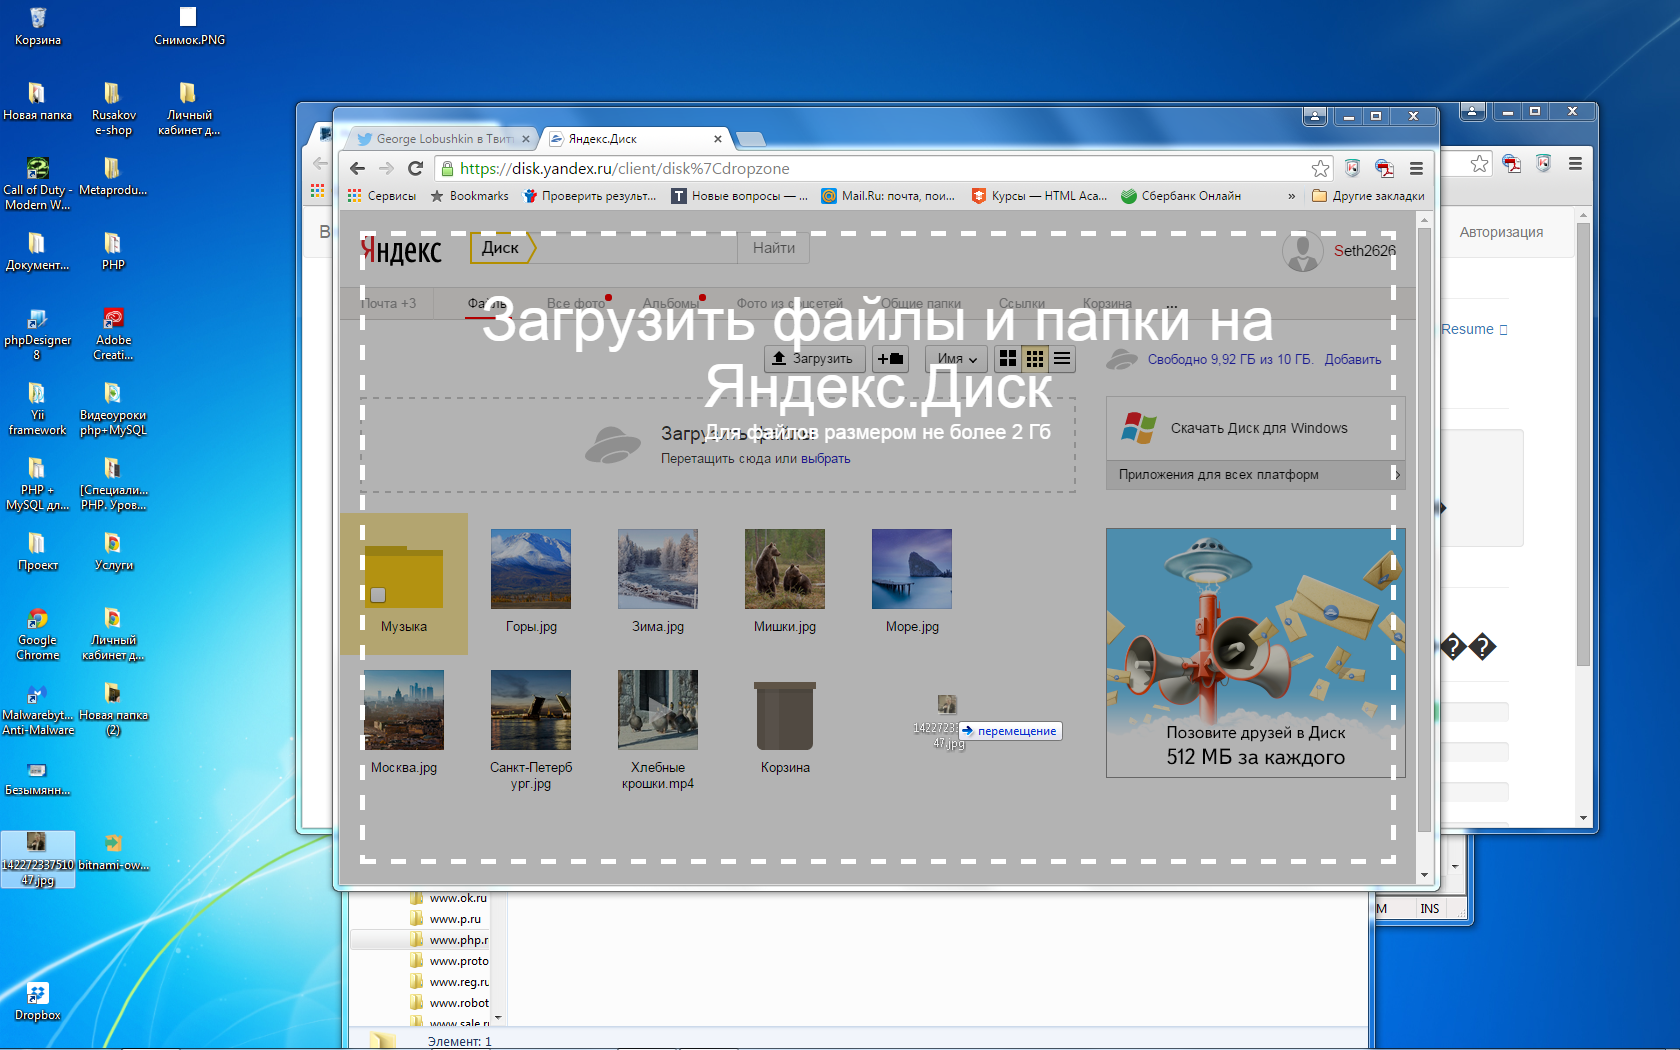Switch to list view
Image resolution: width=1680 pixels, height=1050 pixels.
point(1062,358)
